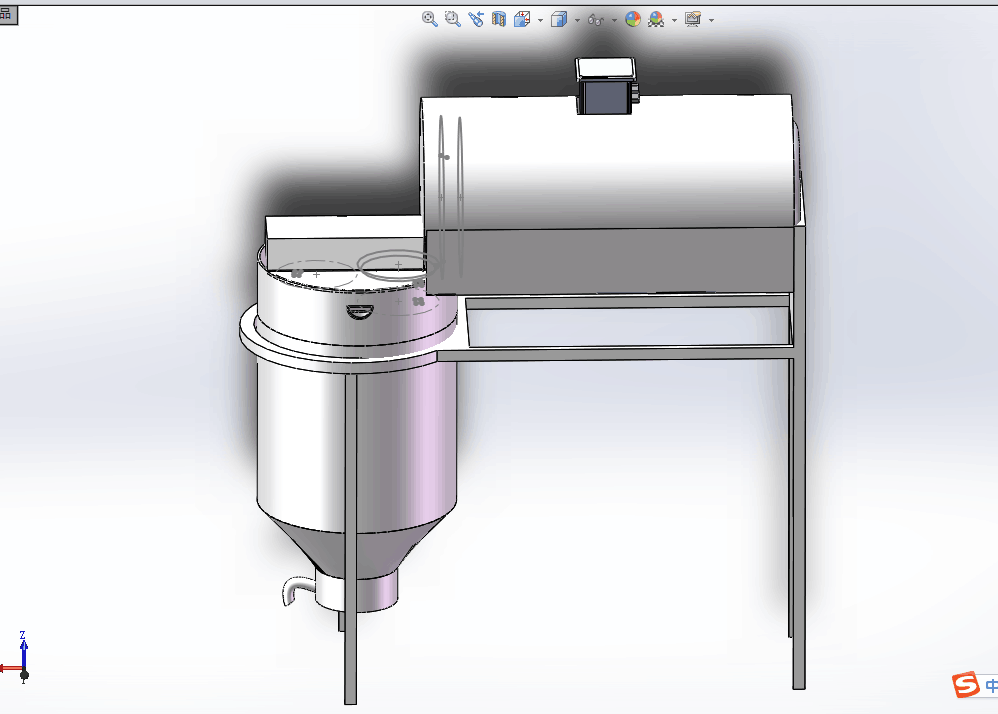Activate the Section View tool
This screenshot has width=998, height=714.
point(498,19)
